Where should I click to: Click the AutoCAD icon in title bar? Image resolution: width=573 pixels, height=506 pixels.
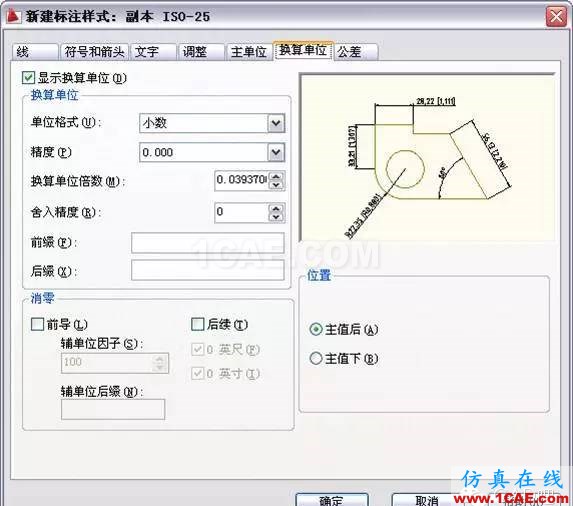pos(13,16)
